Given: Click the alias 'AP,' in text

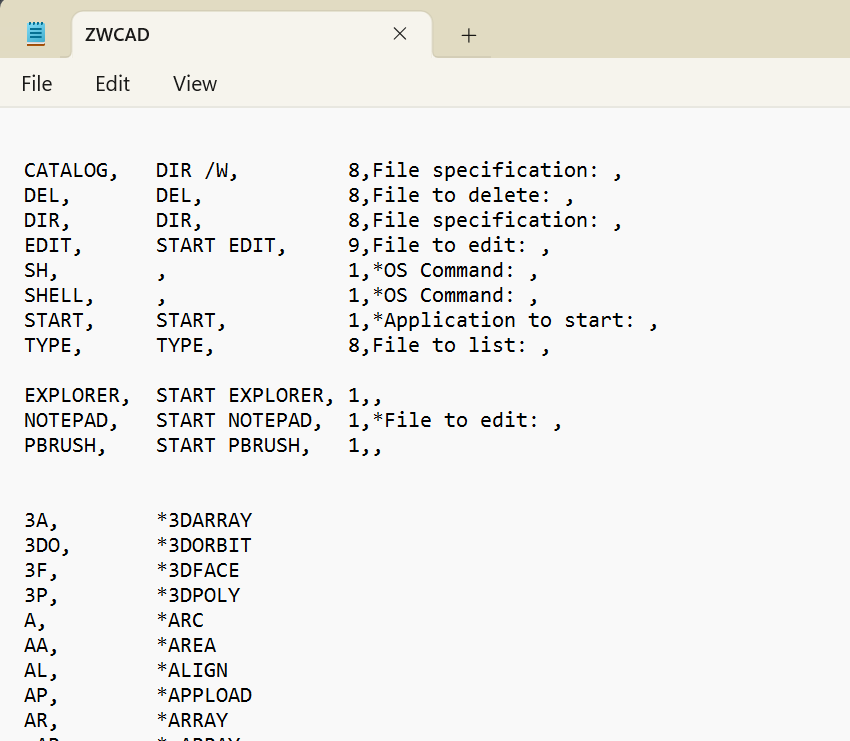Looking at the screenshot, I should [x=41, y=695].
